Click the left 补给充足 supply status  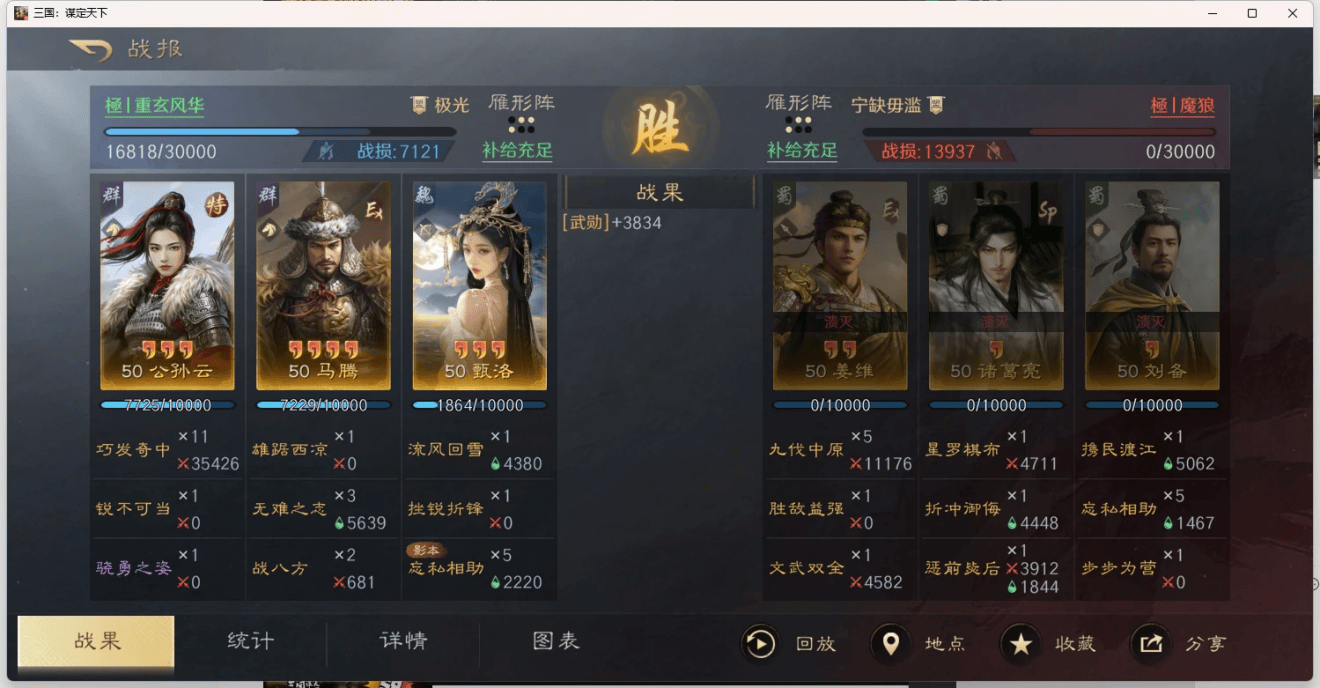click(x=517, y=151)
